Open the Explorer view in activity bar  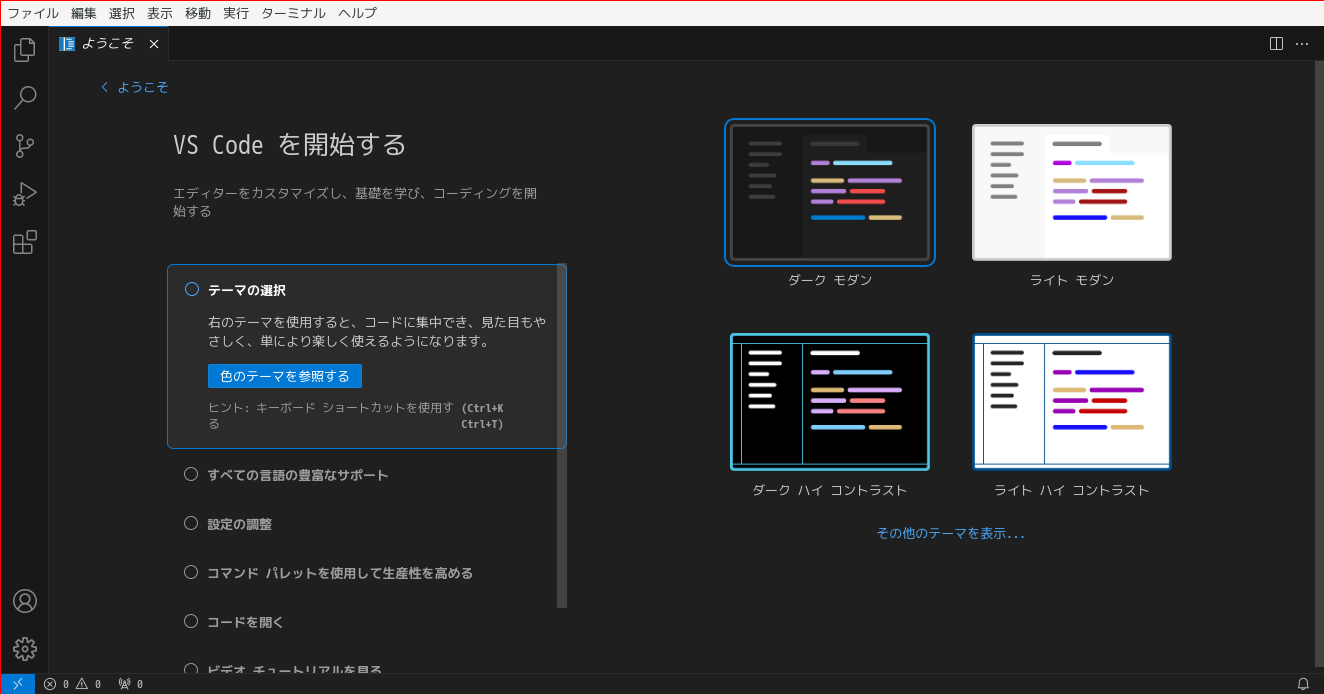(x=25, y=50)
